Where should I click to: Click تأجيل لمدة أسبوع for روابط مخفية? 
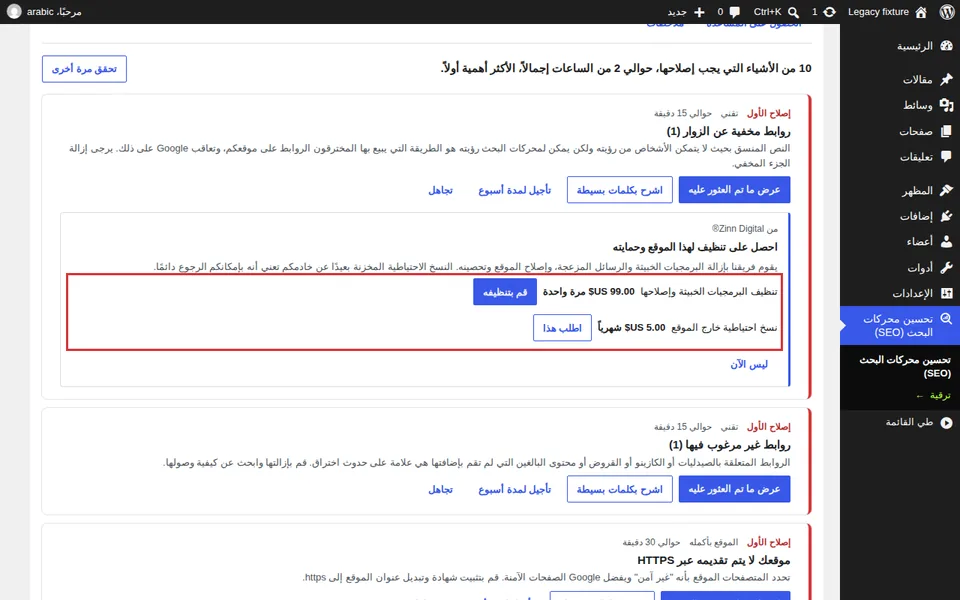pos(514,190)
